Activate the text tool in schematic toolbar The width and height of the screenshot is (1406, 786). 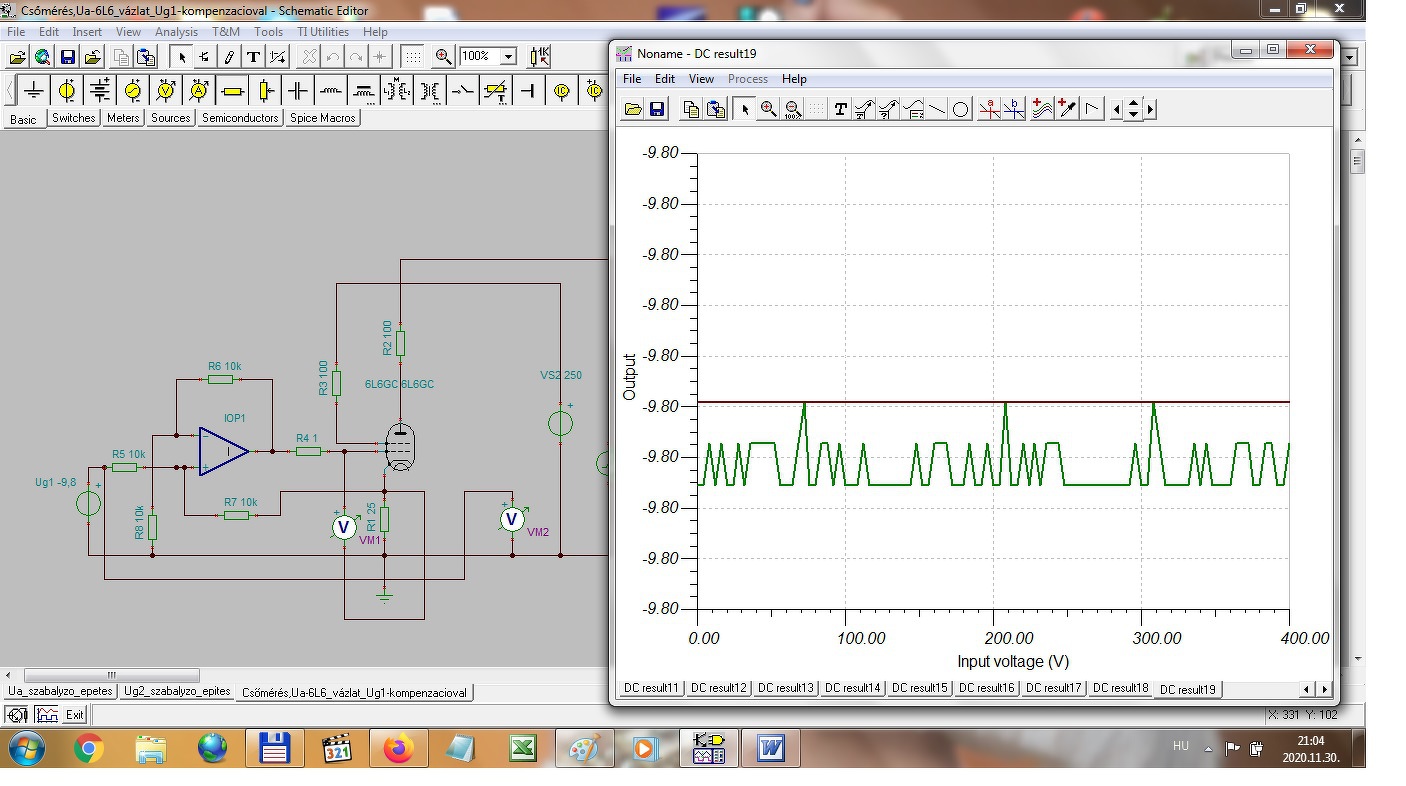[x=253, y=57]
